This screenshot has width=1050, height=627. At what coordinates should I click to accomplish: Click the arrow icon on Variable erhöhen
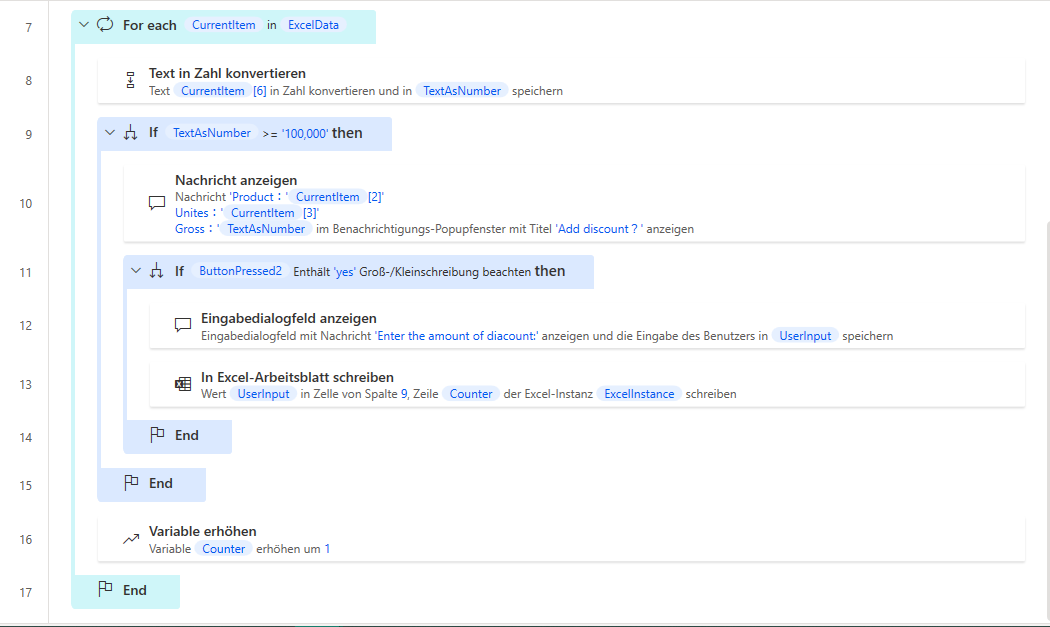tap(130, 539)
